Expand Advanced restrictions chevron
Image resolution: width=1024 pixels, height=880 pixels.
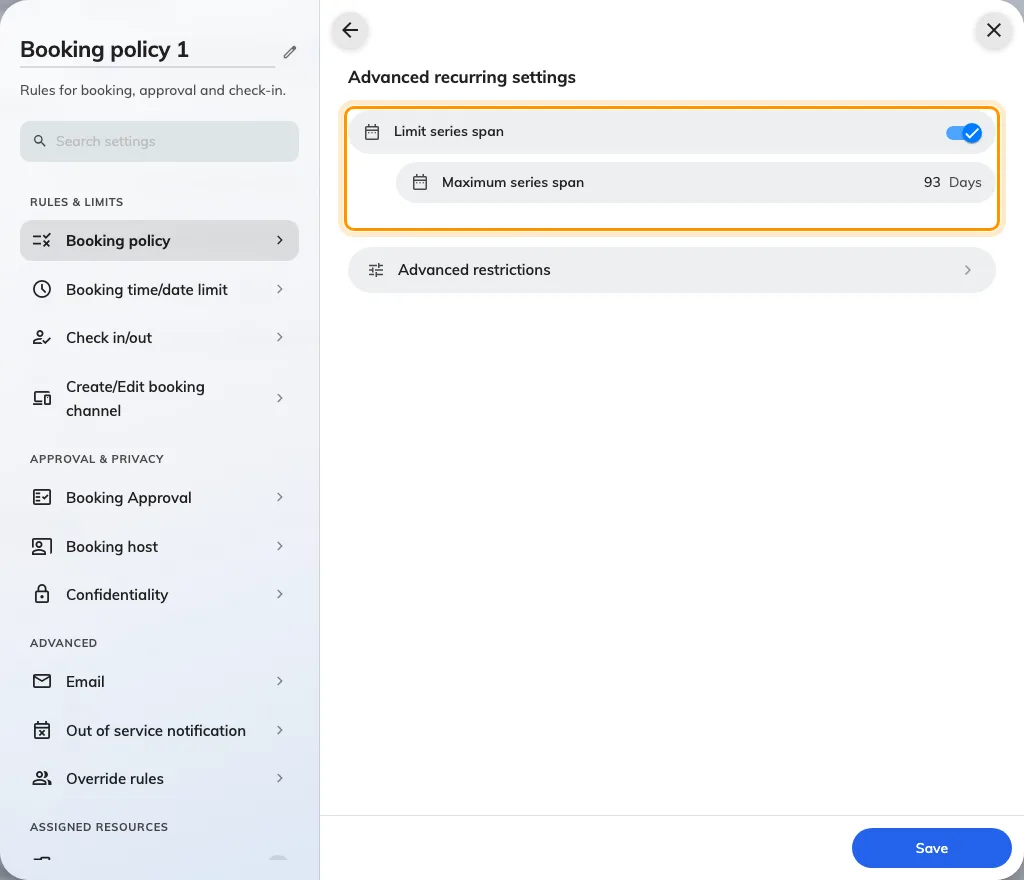[x=968, y=270]
